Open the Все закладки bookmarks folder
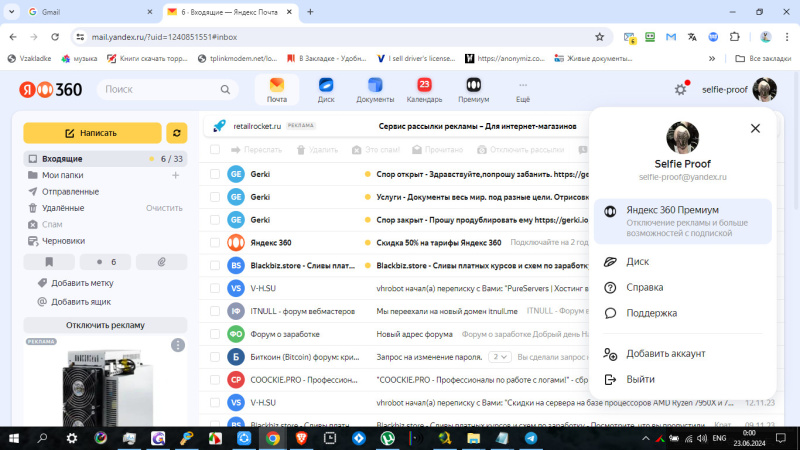 763,59
